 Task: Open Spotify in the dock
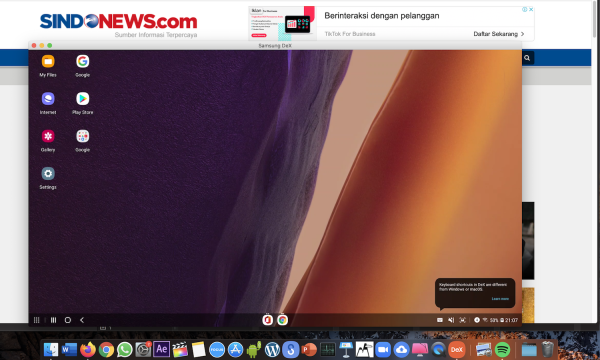click(502, 350)
